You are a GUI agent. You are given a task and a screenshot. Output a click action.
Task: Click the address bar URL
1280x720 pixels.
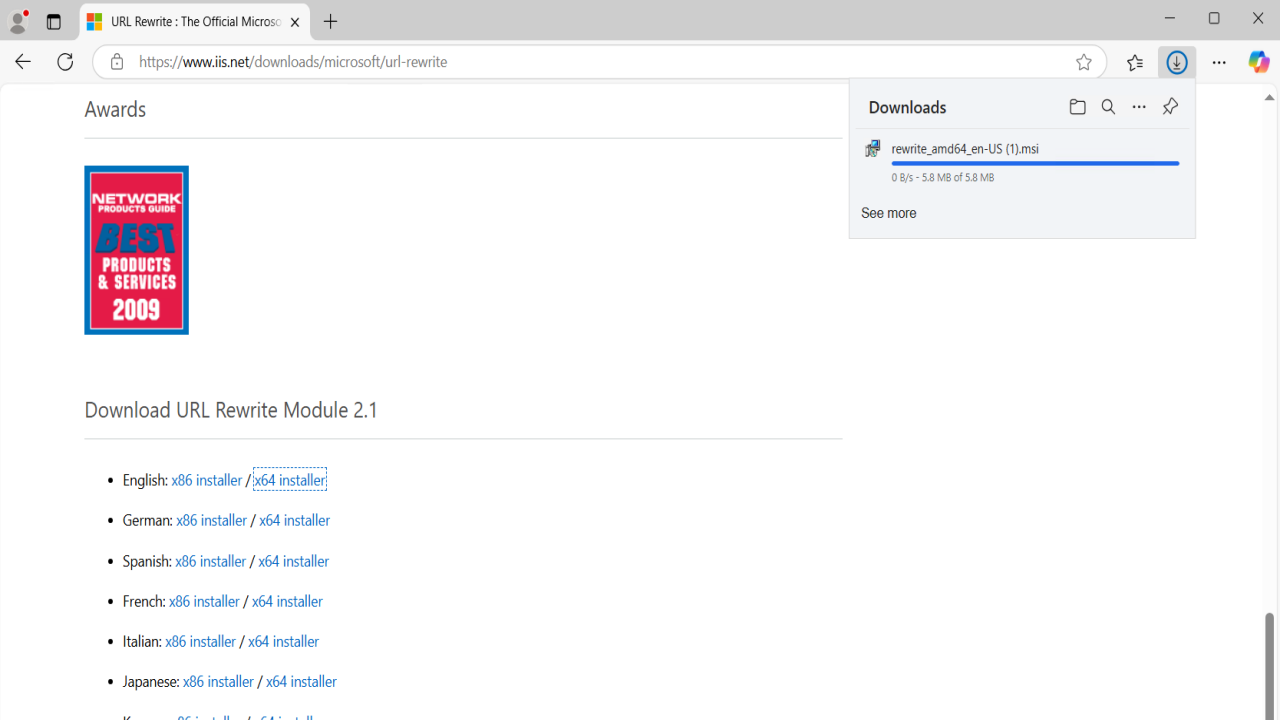293,62
